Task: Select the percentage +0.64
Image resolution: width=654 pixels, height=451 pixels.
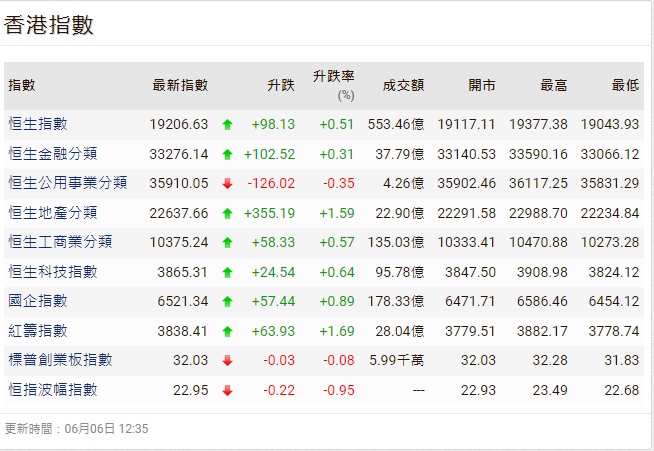Action: tap(337, 272)
